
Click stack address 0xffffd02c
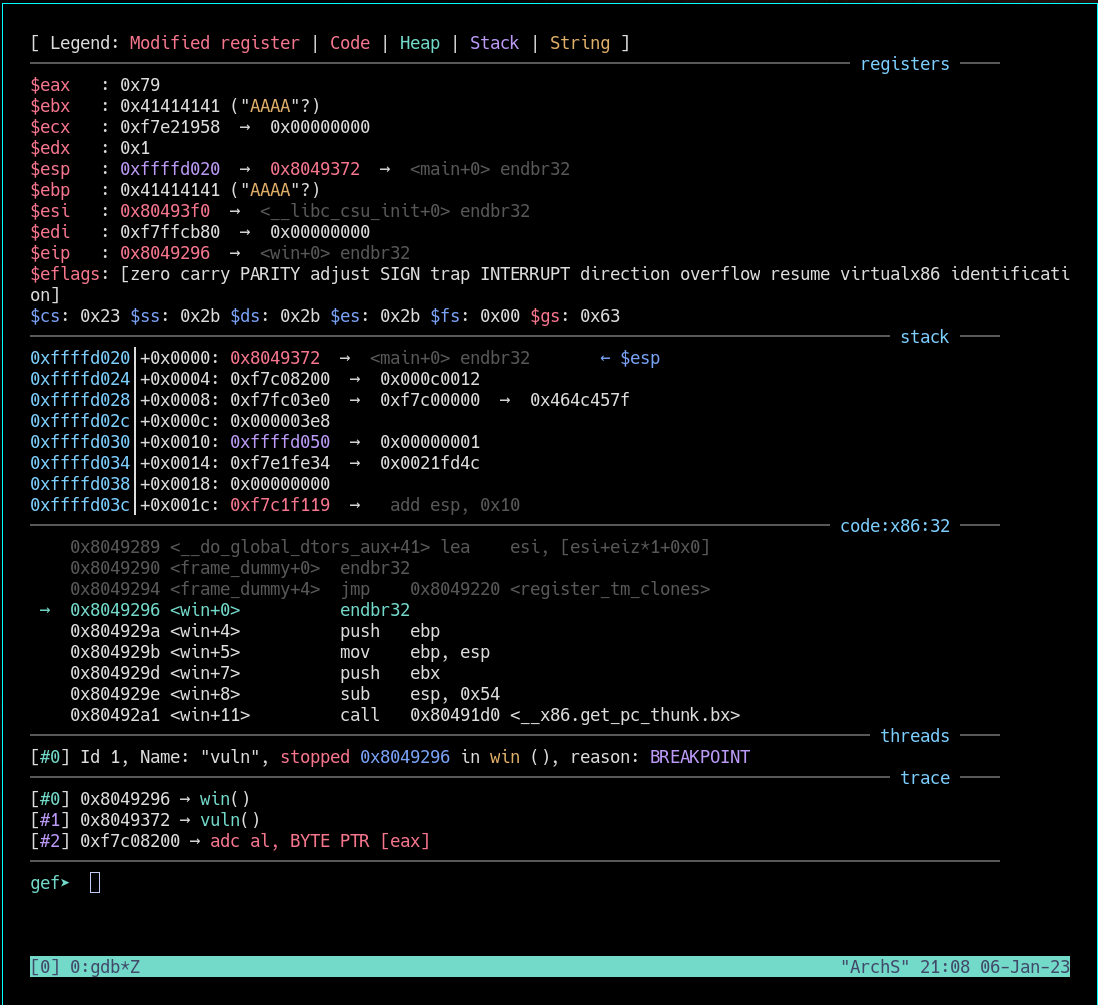(x=80, y=421)
